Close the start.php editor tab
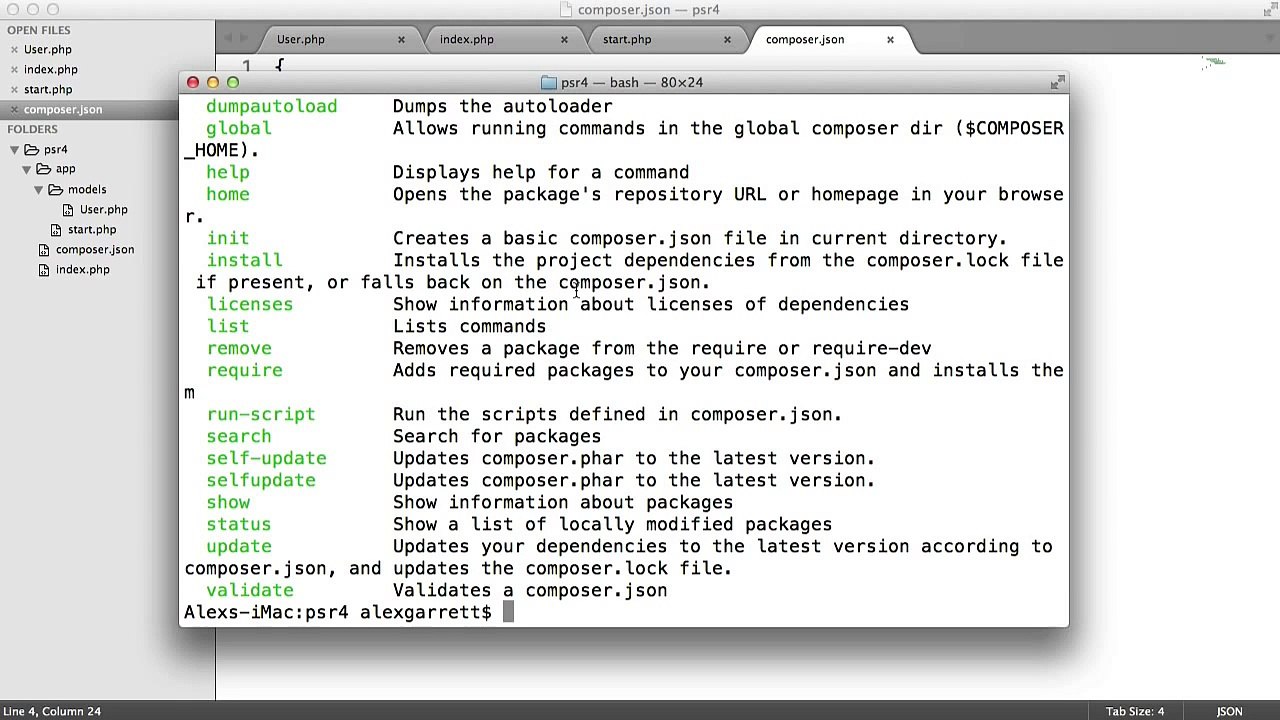 727,39
